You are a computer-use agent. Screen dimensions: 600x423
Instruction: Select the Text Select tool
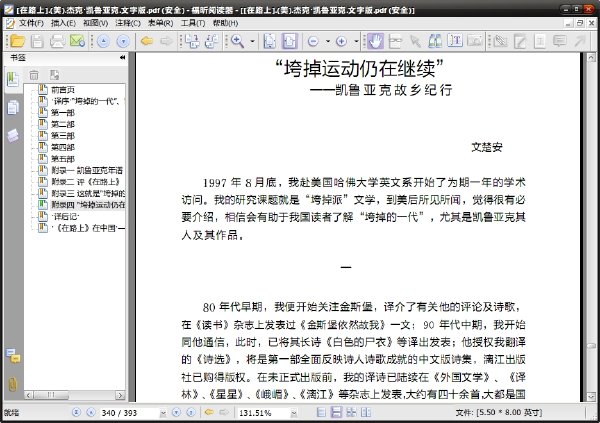point(455,41)
